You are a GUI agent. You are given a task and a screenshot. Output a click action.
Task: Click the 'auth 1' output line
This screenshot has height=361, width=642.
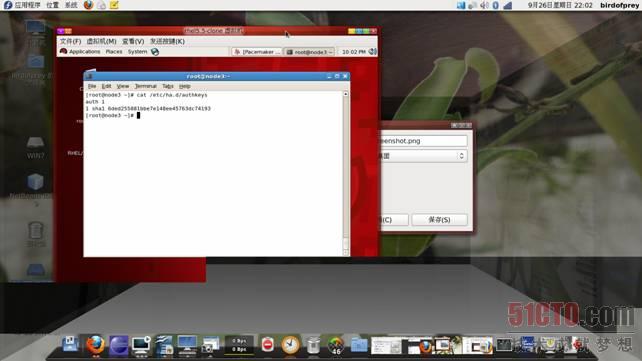[x=95, y=102]
